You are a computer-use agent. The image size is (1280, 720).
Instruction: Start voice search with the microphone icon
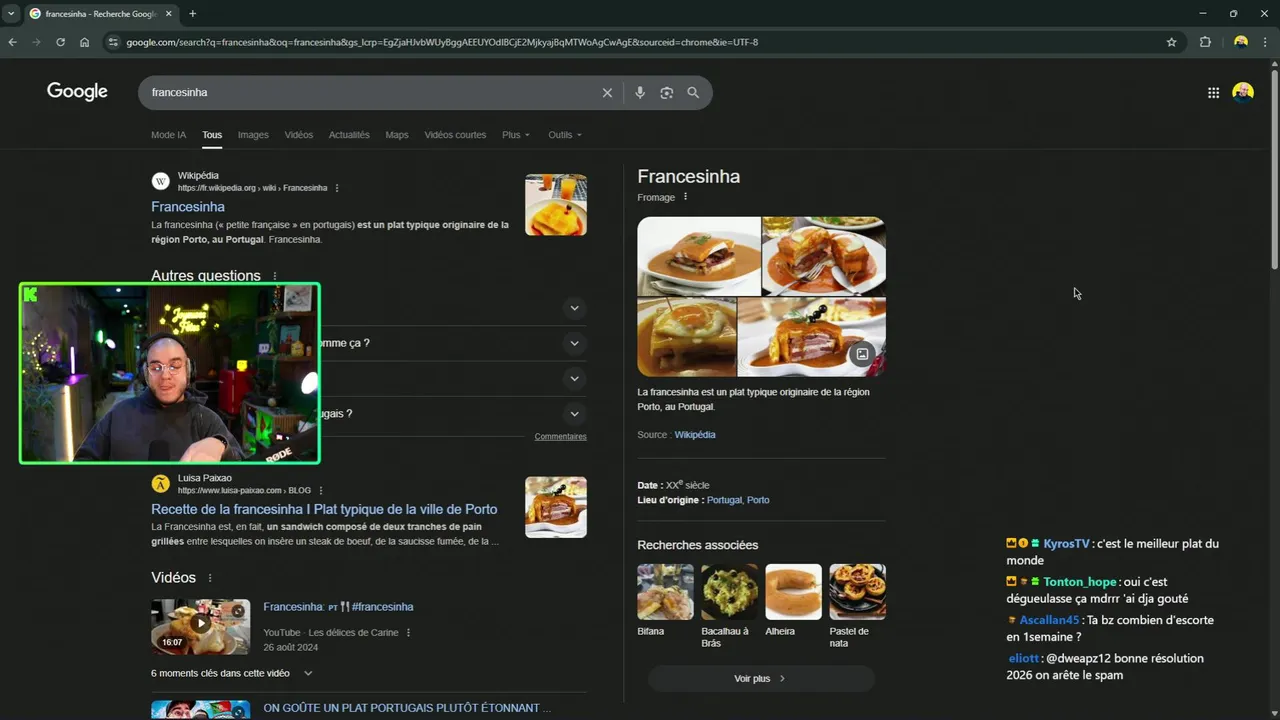click(640, 92)
